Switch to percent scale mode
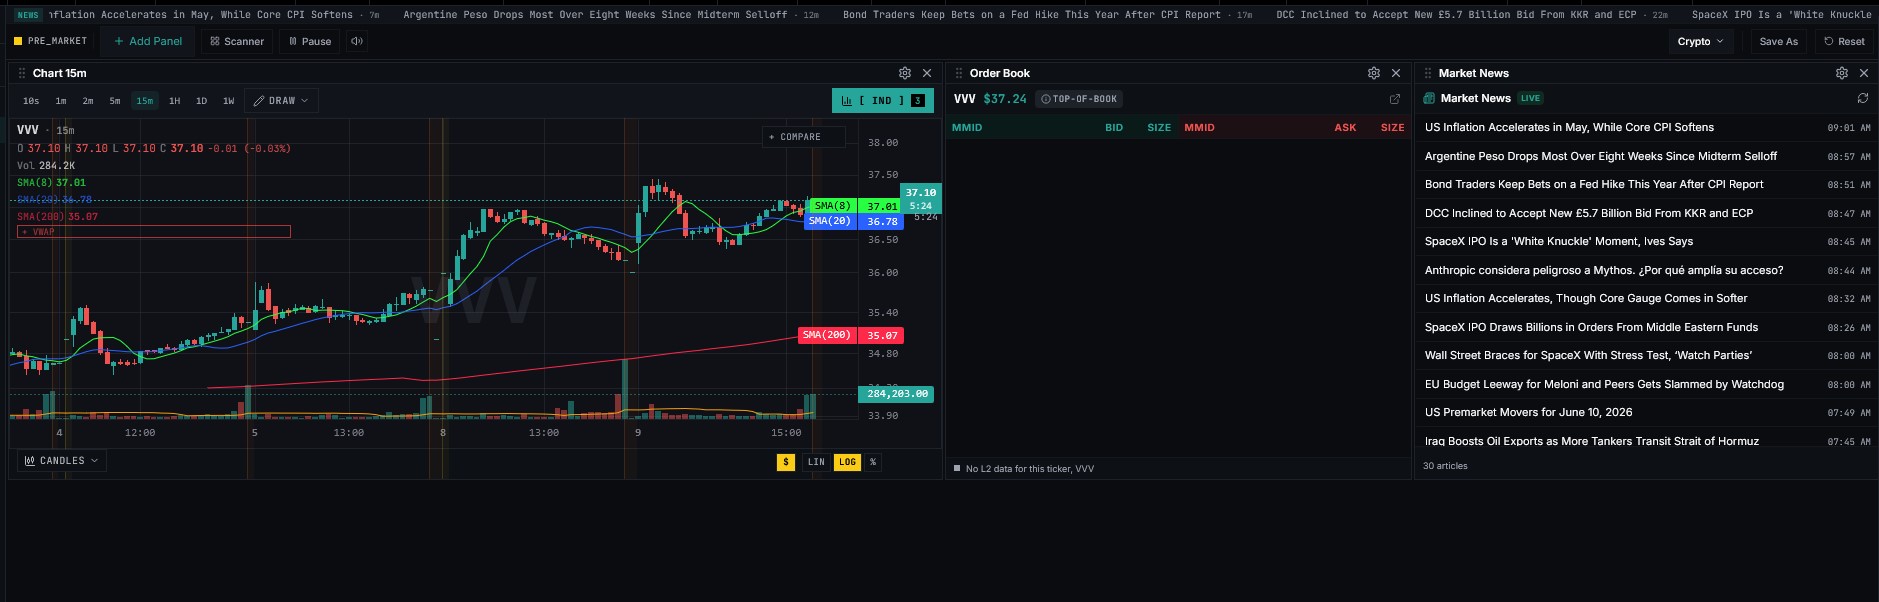This screenshot has height=602, width=1879. tap(873, 462)
